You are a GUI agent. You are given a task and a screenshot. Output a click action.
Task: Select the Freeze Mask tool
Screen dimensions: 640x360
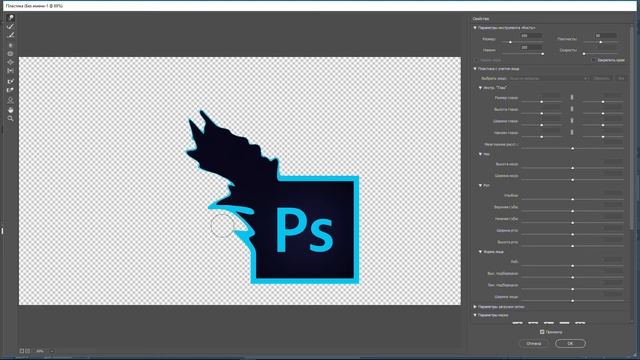pyautogui.click(x=11, y=81)
